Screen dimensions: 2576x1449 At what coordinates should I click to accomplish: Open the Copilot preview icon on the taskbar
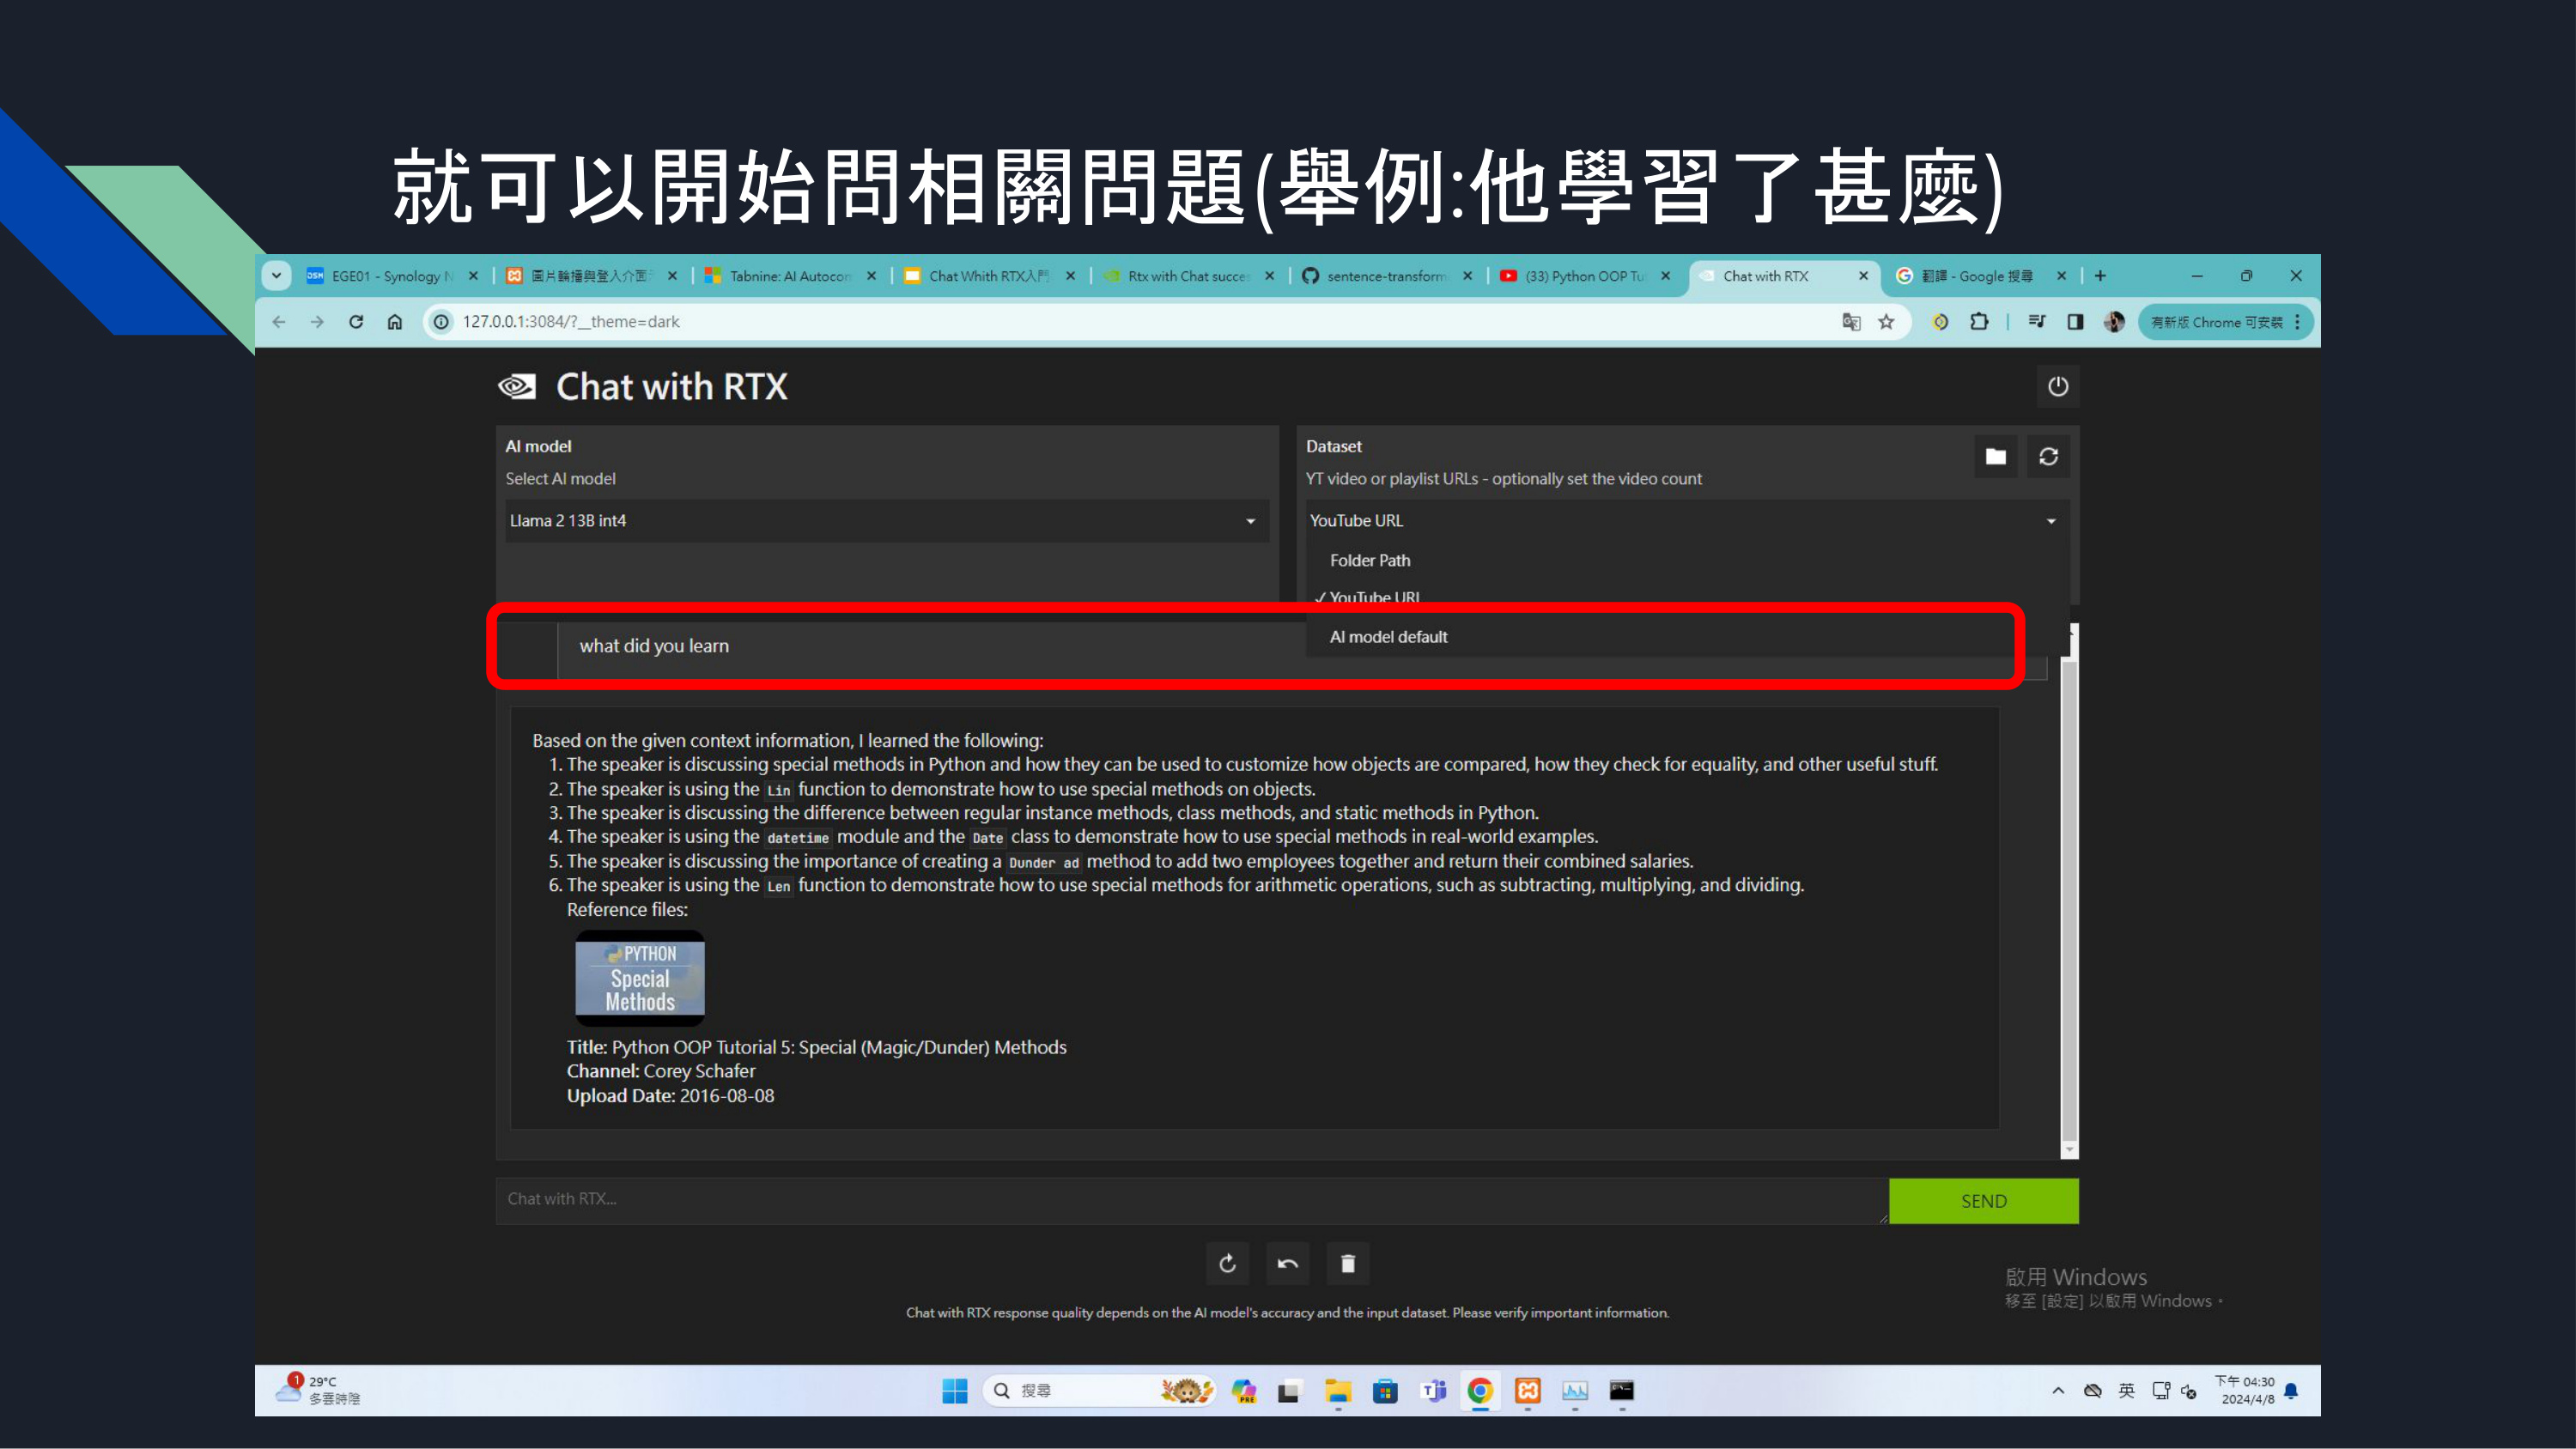click(x=1243, y=1391)
